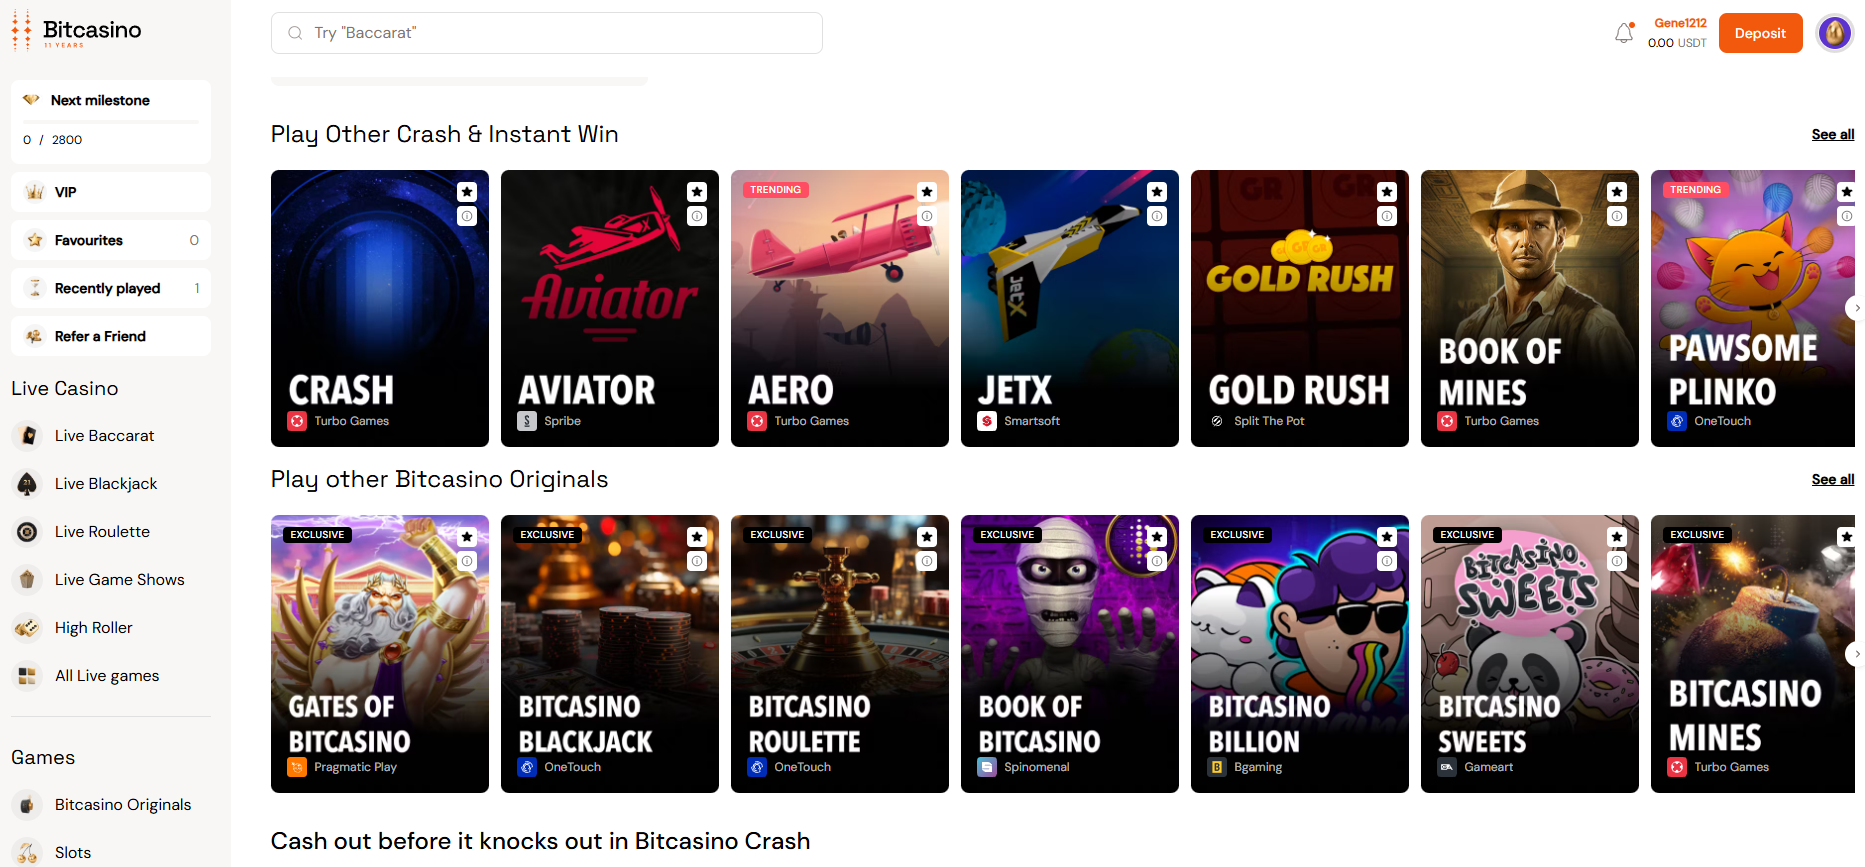
Task: Show next games in Bitcasino Originals row
Action: pyautogui.click(x=1853, y=654)
